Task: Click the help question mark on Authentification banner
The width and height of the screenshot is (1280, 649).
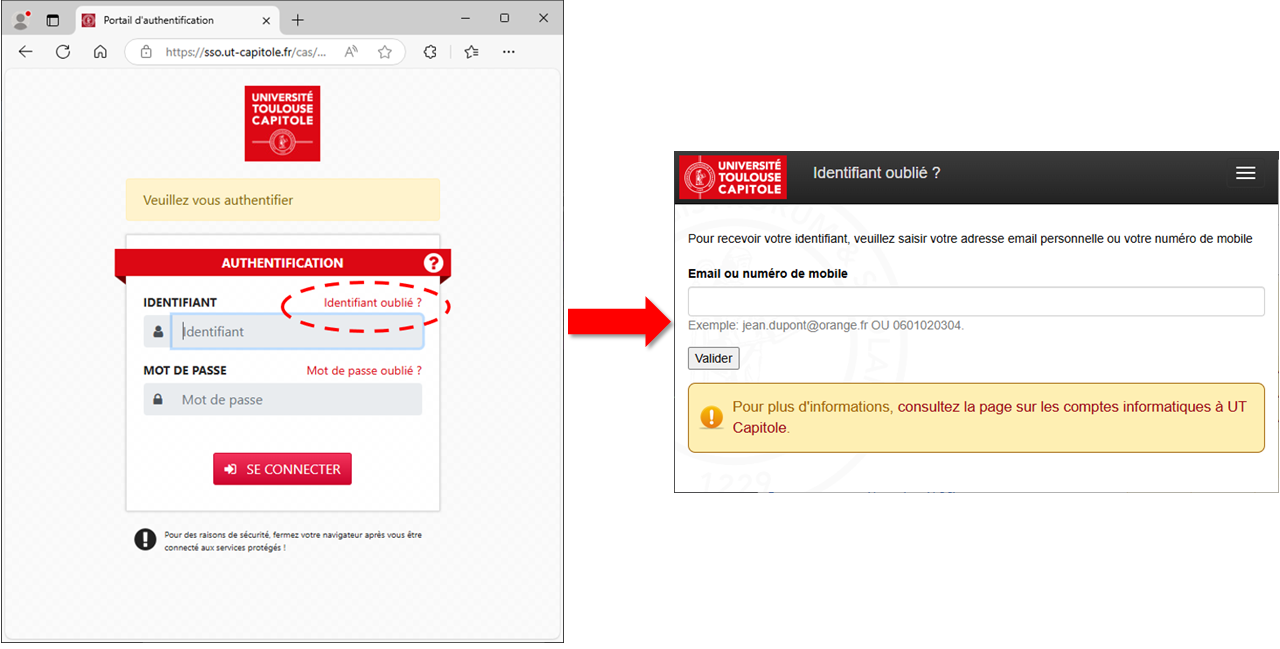Action: tap(433, 263)
